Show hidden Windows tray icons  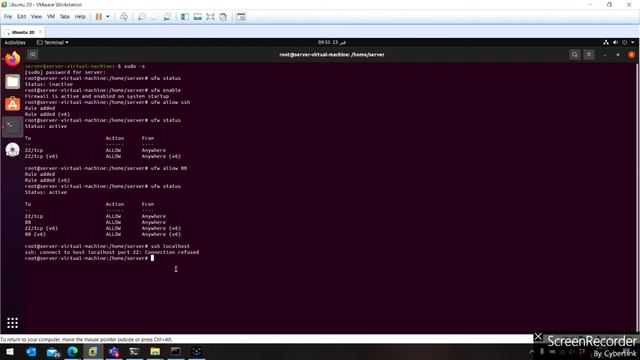tap(531, 351)
